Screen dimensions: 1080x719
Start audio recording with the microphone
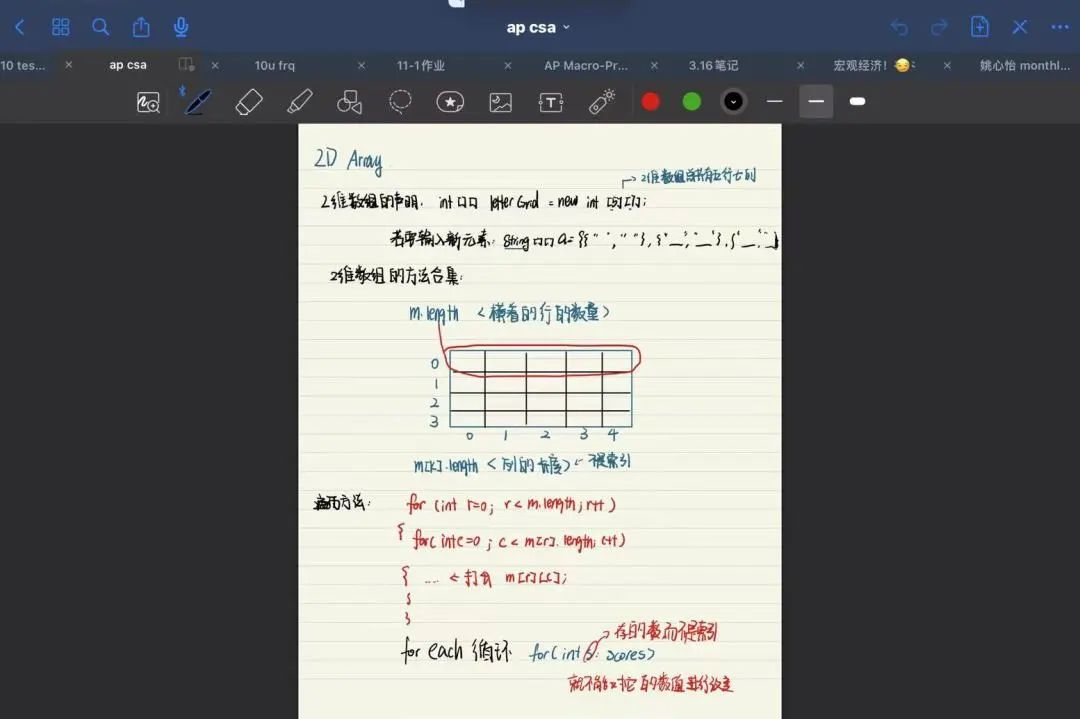click(x=181, y=27)
